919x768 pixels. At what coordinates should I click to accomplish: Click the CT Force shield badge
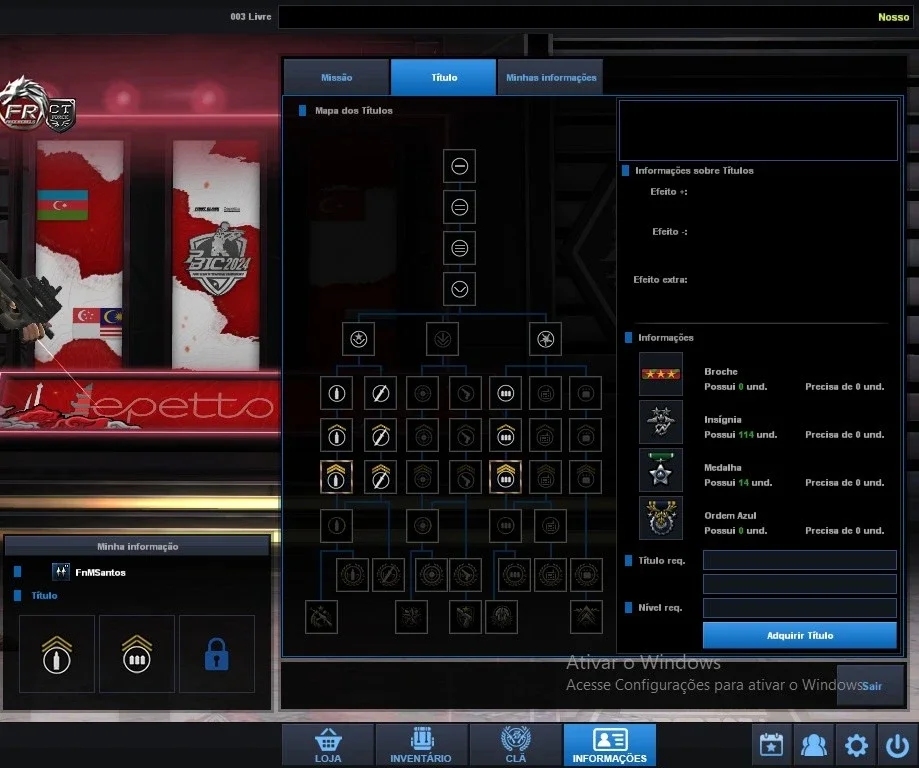(x=60, y=114)
